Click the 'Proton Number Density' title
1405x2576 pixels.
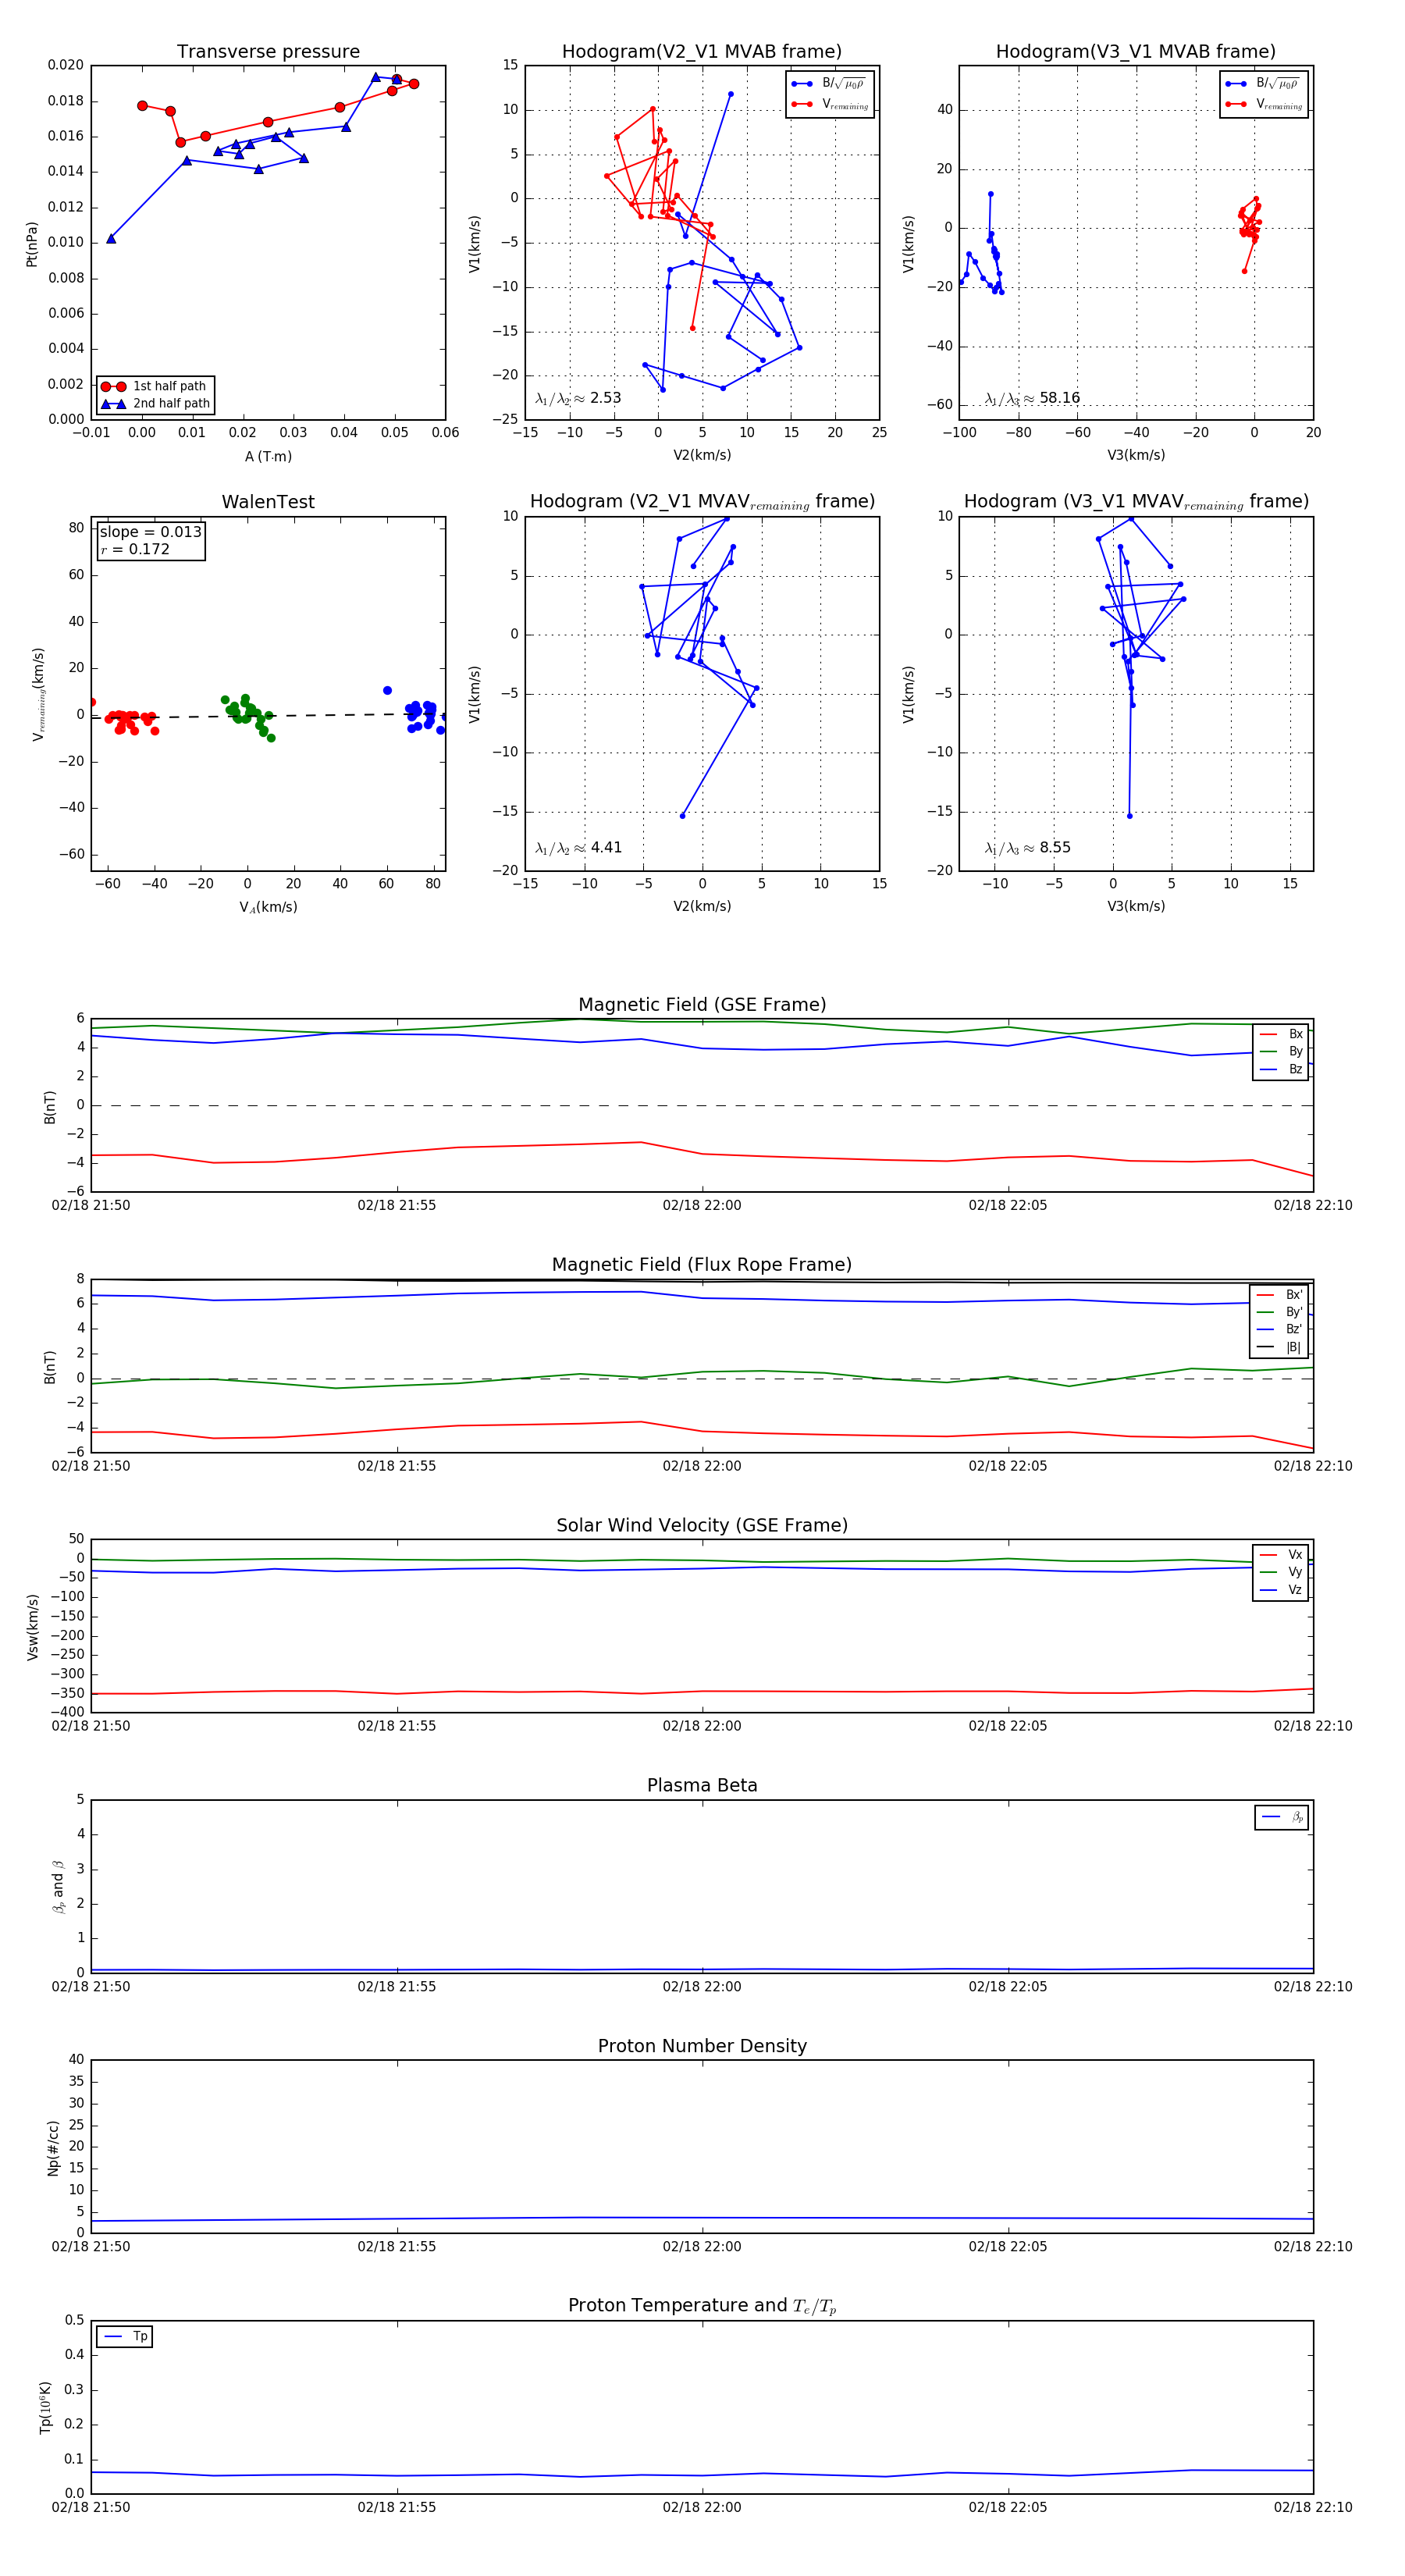tap(702, 2046)
